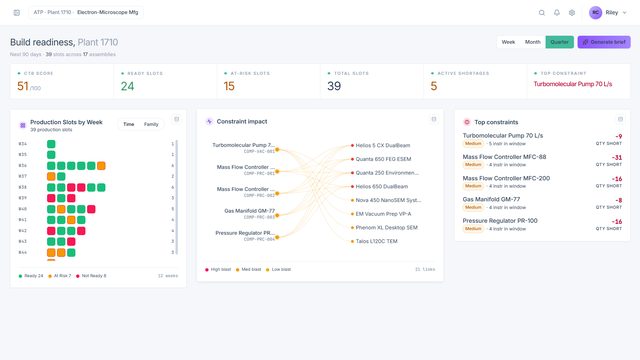Click the -31 qty short value
Screen dimensions: 640x360
point(617,158)
